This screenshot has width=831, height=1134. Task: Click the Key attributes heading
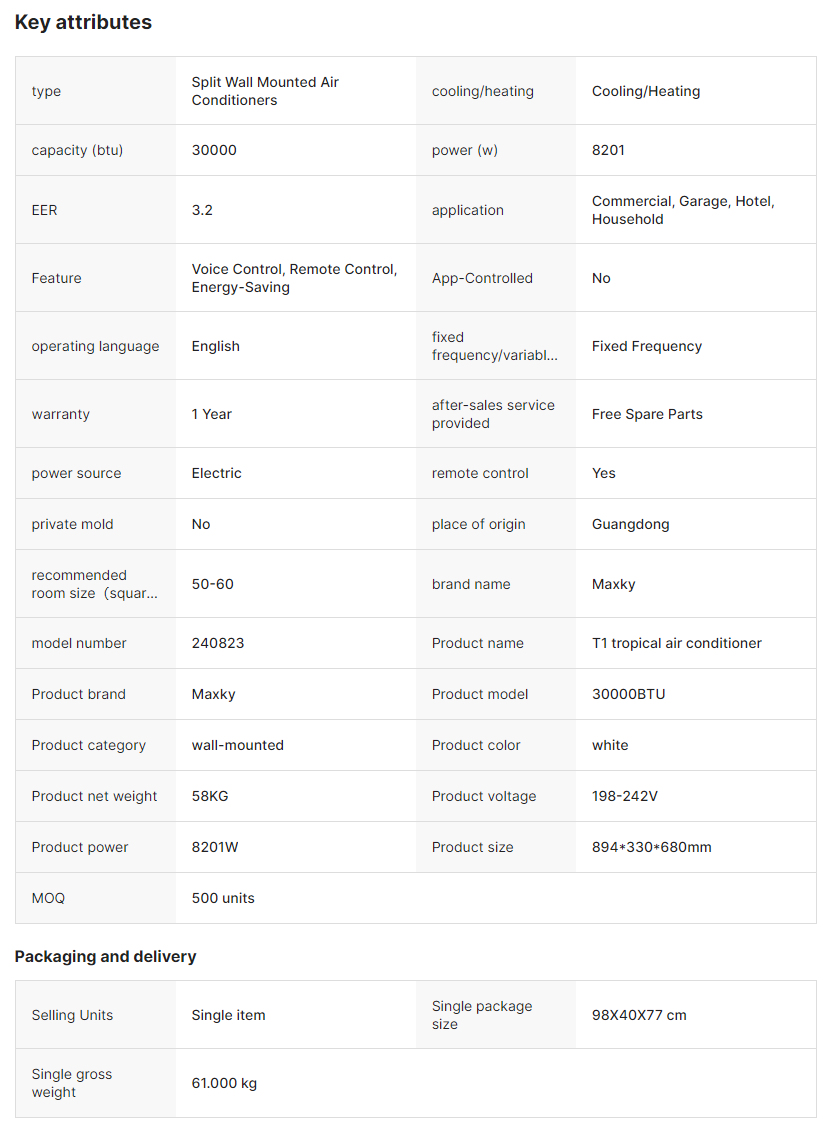[83, 22]
